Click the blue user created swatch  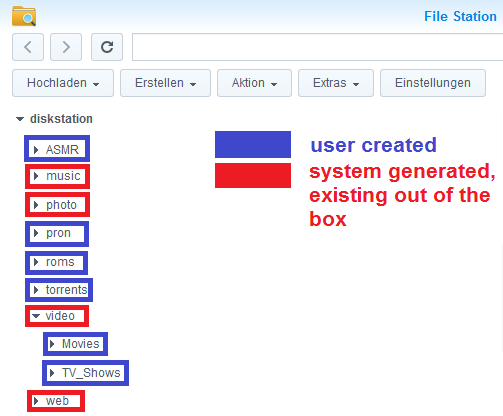pyautogui.click(x=253, y=144)
